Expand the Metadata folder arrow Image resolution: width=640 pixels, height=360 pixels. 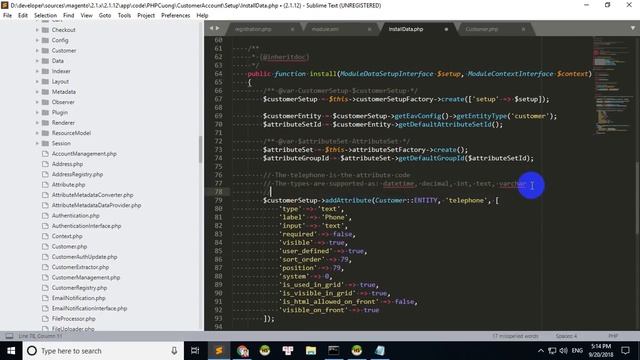(x=37, y=92)
